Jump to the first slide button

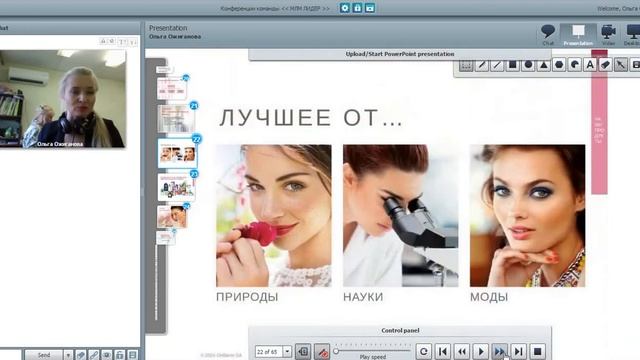(x=442, y=351)
